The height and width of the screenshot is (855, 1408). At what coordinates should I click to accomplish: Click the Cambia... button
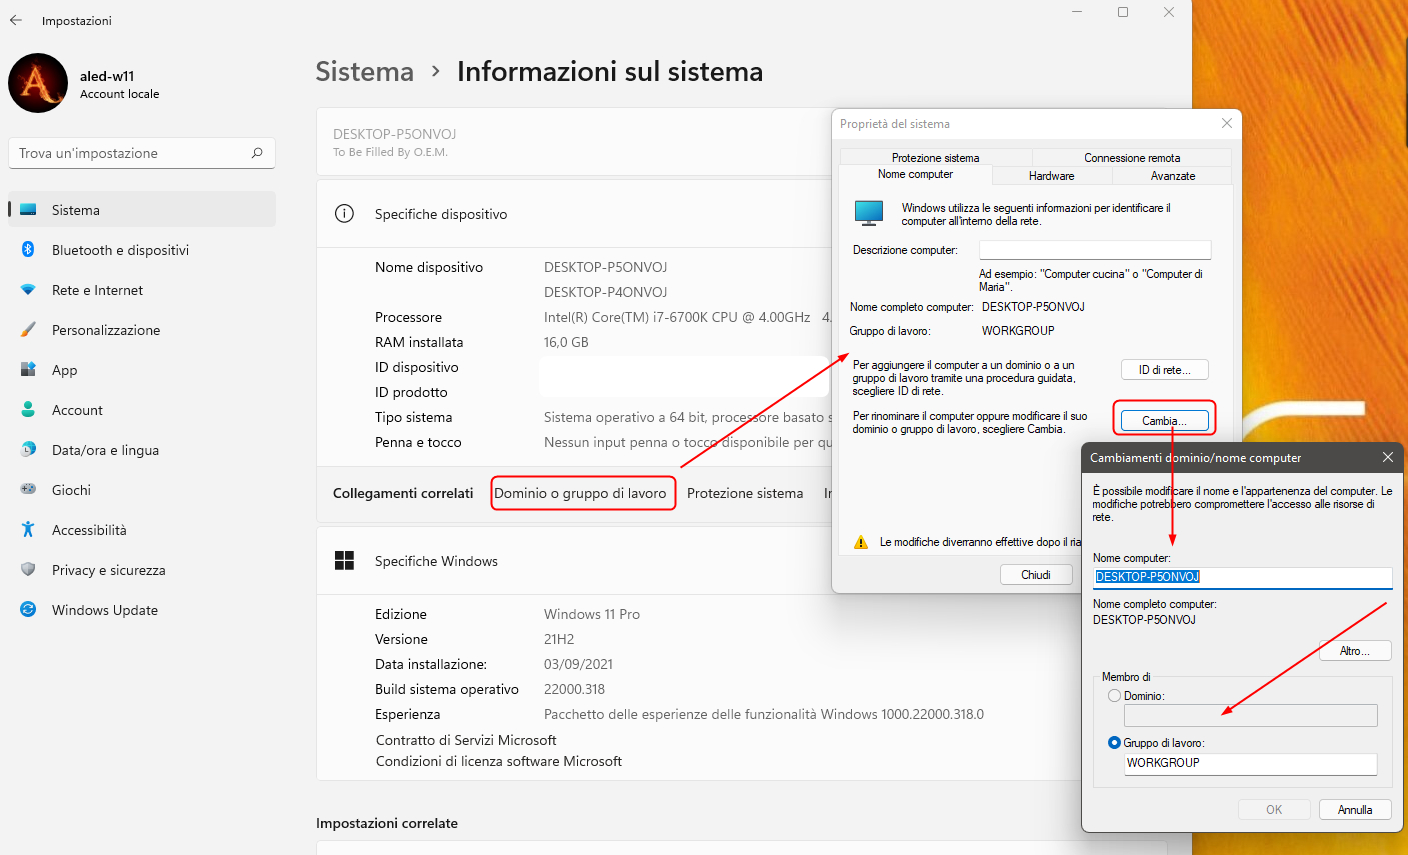[x=1165, y=421]
